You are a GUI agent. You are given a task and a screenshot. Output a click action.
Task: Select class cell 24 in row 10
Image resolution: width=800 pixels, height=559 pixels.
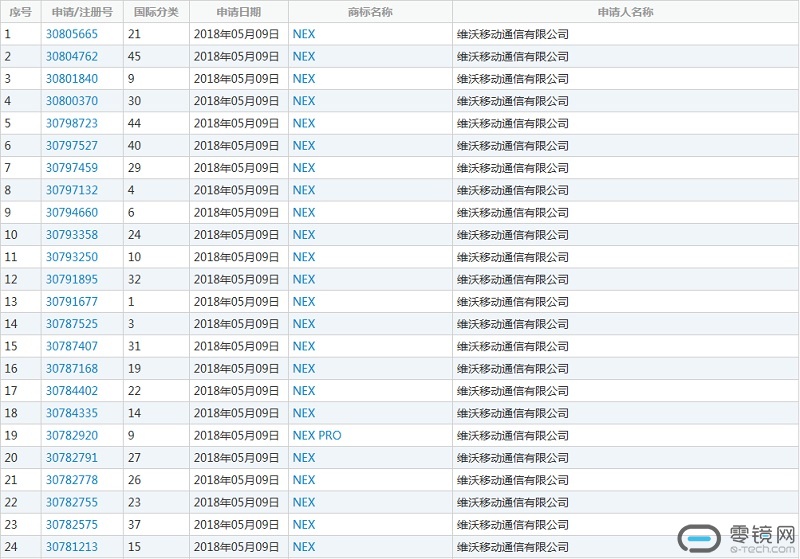pos(156,235)
